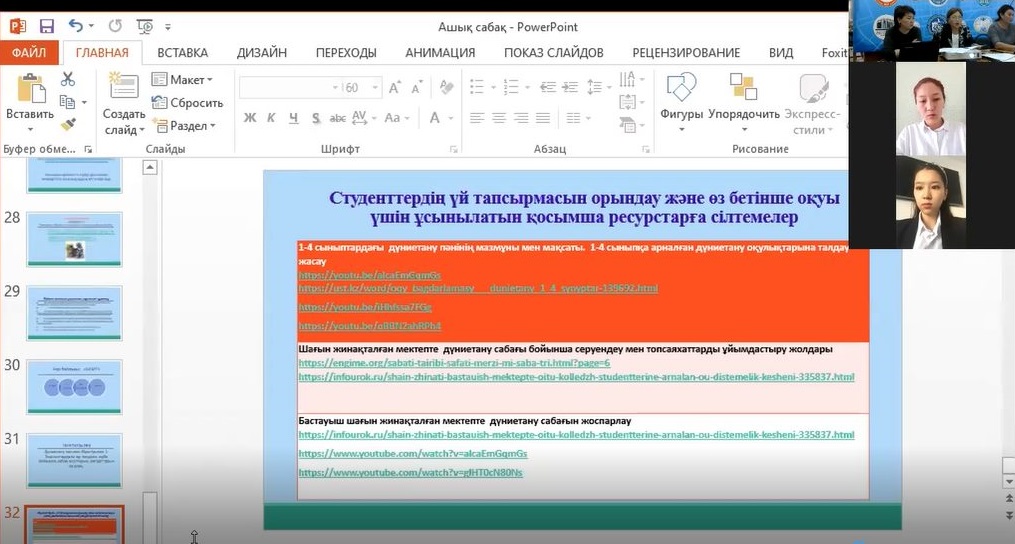
Task: Click the Cut scissors icon
Action: point(68,79)
